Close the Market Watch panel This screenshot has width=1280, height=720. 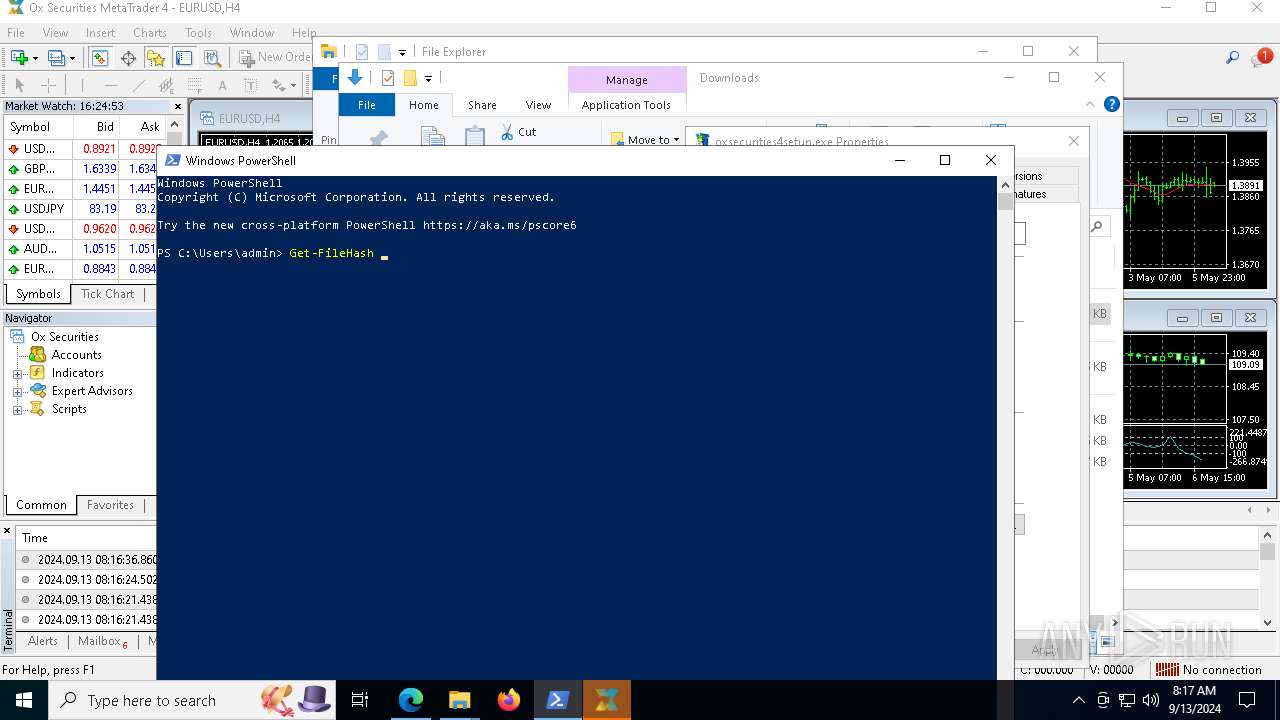178,106
